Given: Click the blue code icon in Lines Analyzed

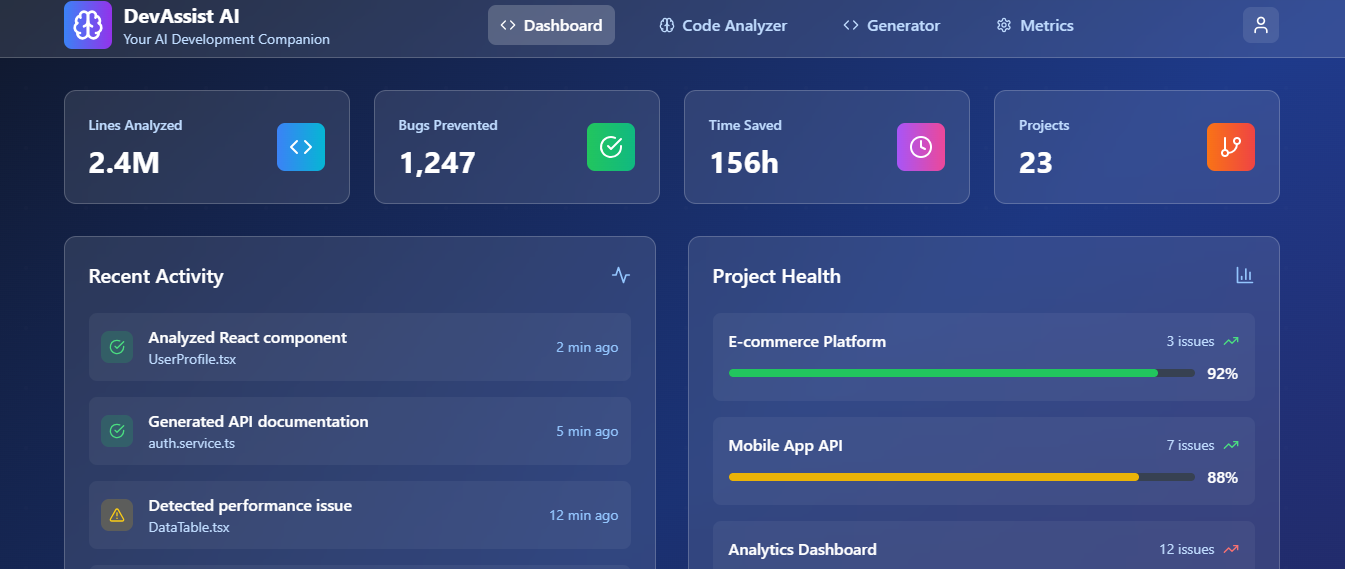Looking at the screenshot, I should tap(301, 147).
